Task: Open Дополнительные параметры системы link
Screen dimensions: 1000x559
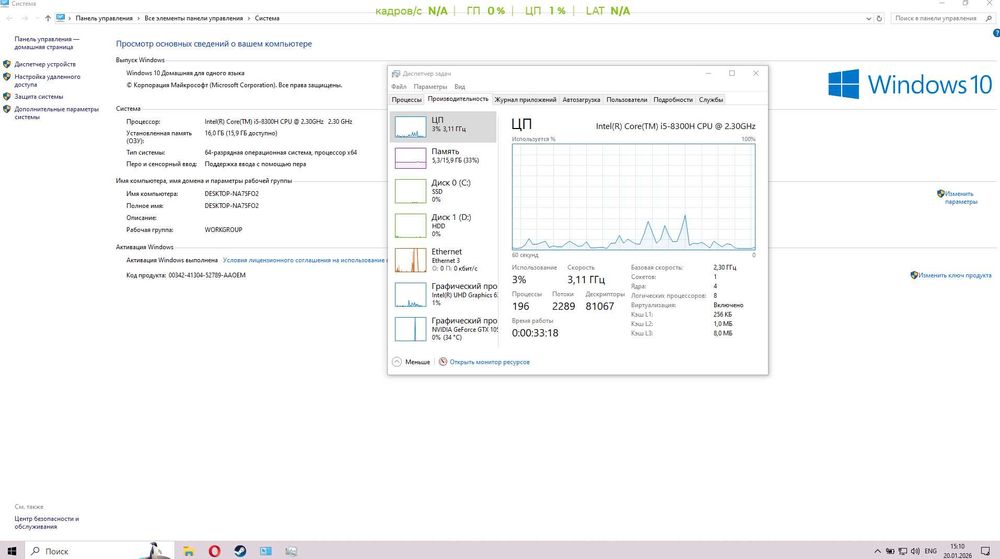Action: [56, 113]
